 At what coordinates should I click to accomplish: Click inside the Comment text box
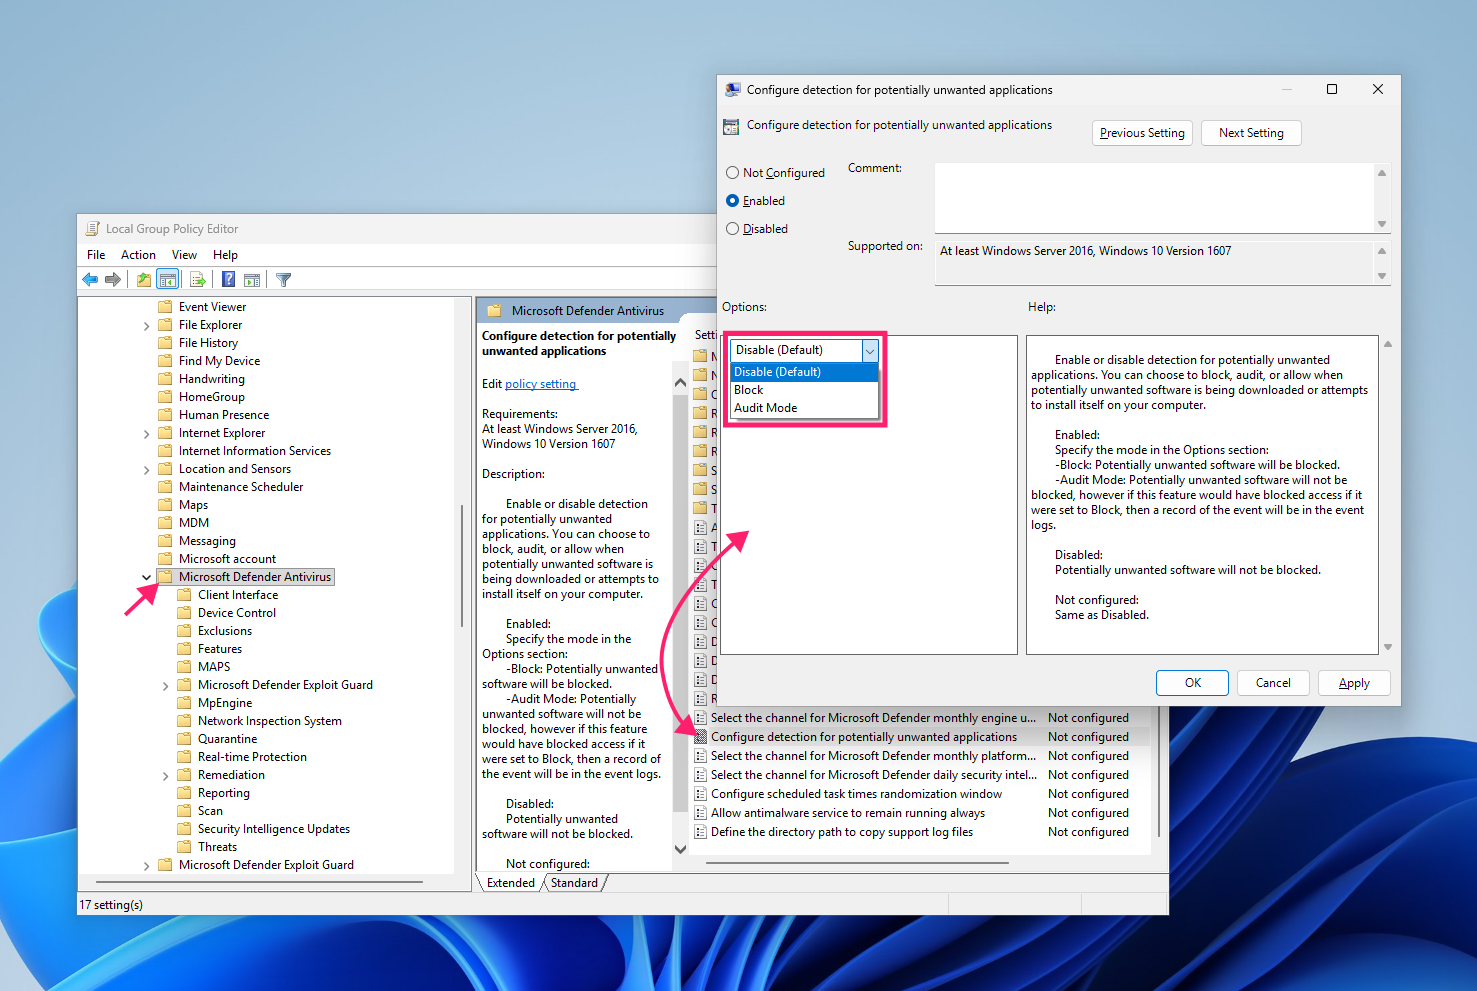pos(1154,198)
